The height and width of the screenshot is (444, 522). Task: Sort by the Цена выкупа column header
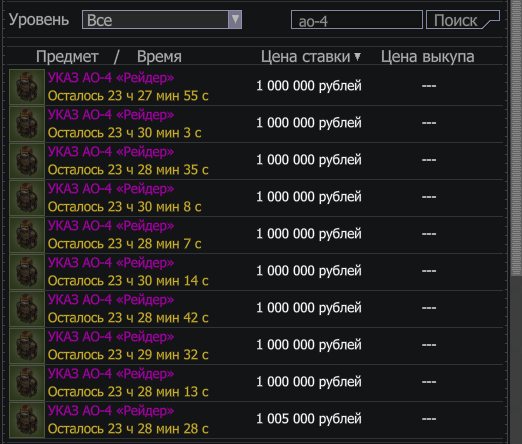(427, 57)
